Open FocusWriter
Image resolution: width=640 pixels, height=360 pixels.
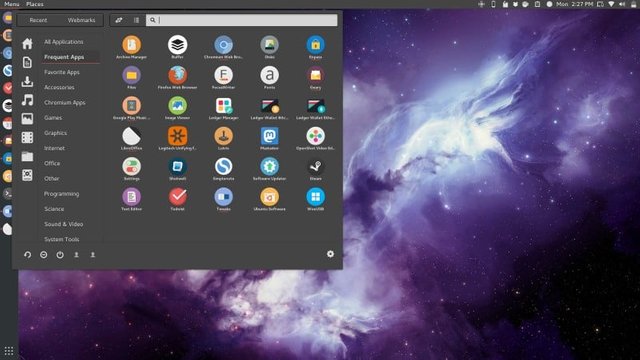(x=224, y=75)
